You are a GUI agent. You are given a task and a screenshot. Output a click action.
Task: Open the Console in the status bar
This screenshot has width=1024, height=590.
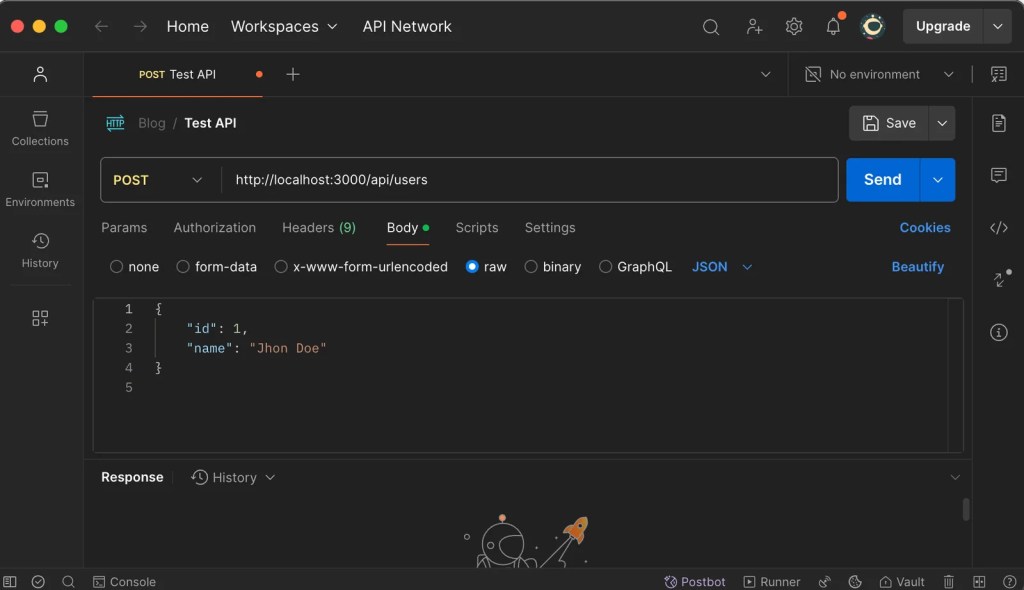[x=124, y=582]
